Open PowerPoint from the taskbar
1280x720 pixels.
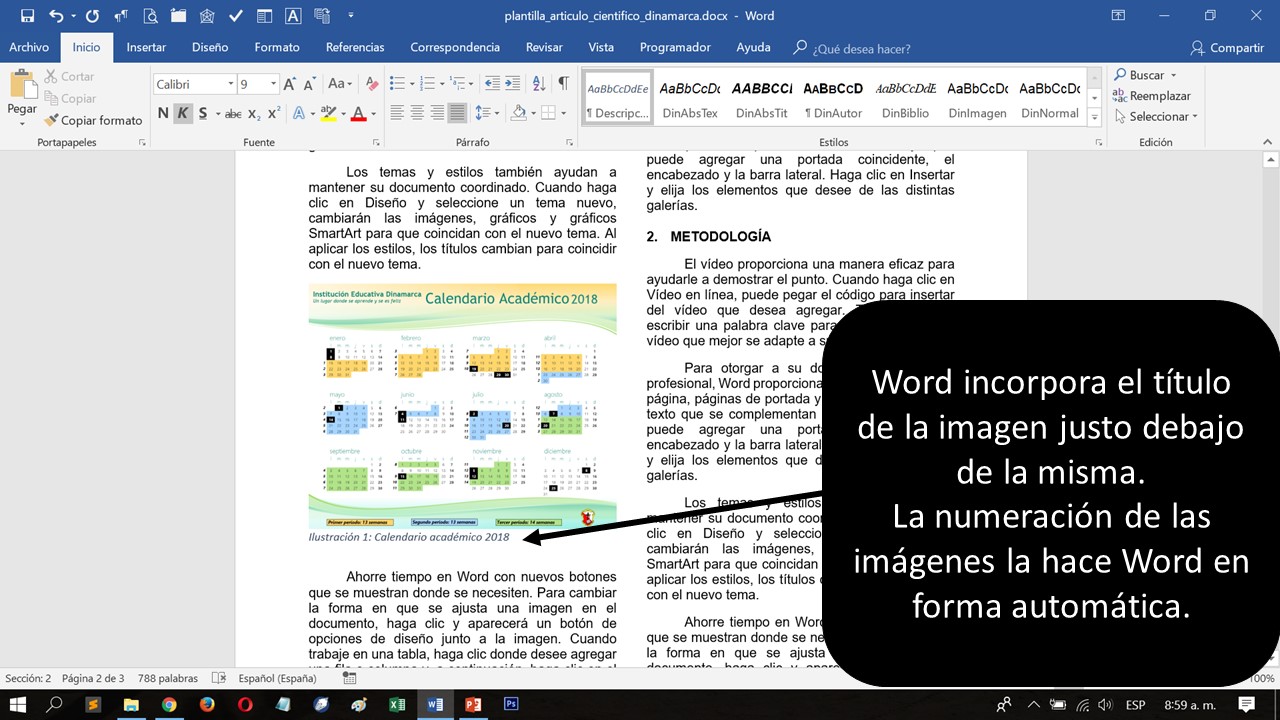coord(473,704)
